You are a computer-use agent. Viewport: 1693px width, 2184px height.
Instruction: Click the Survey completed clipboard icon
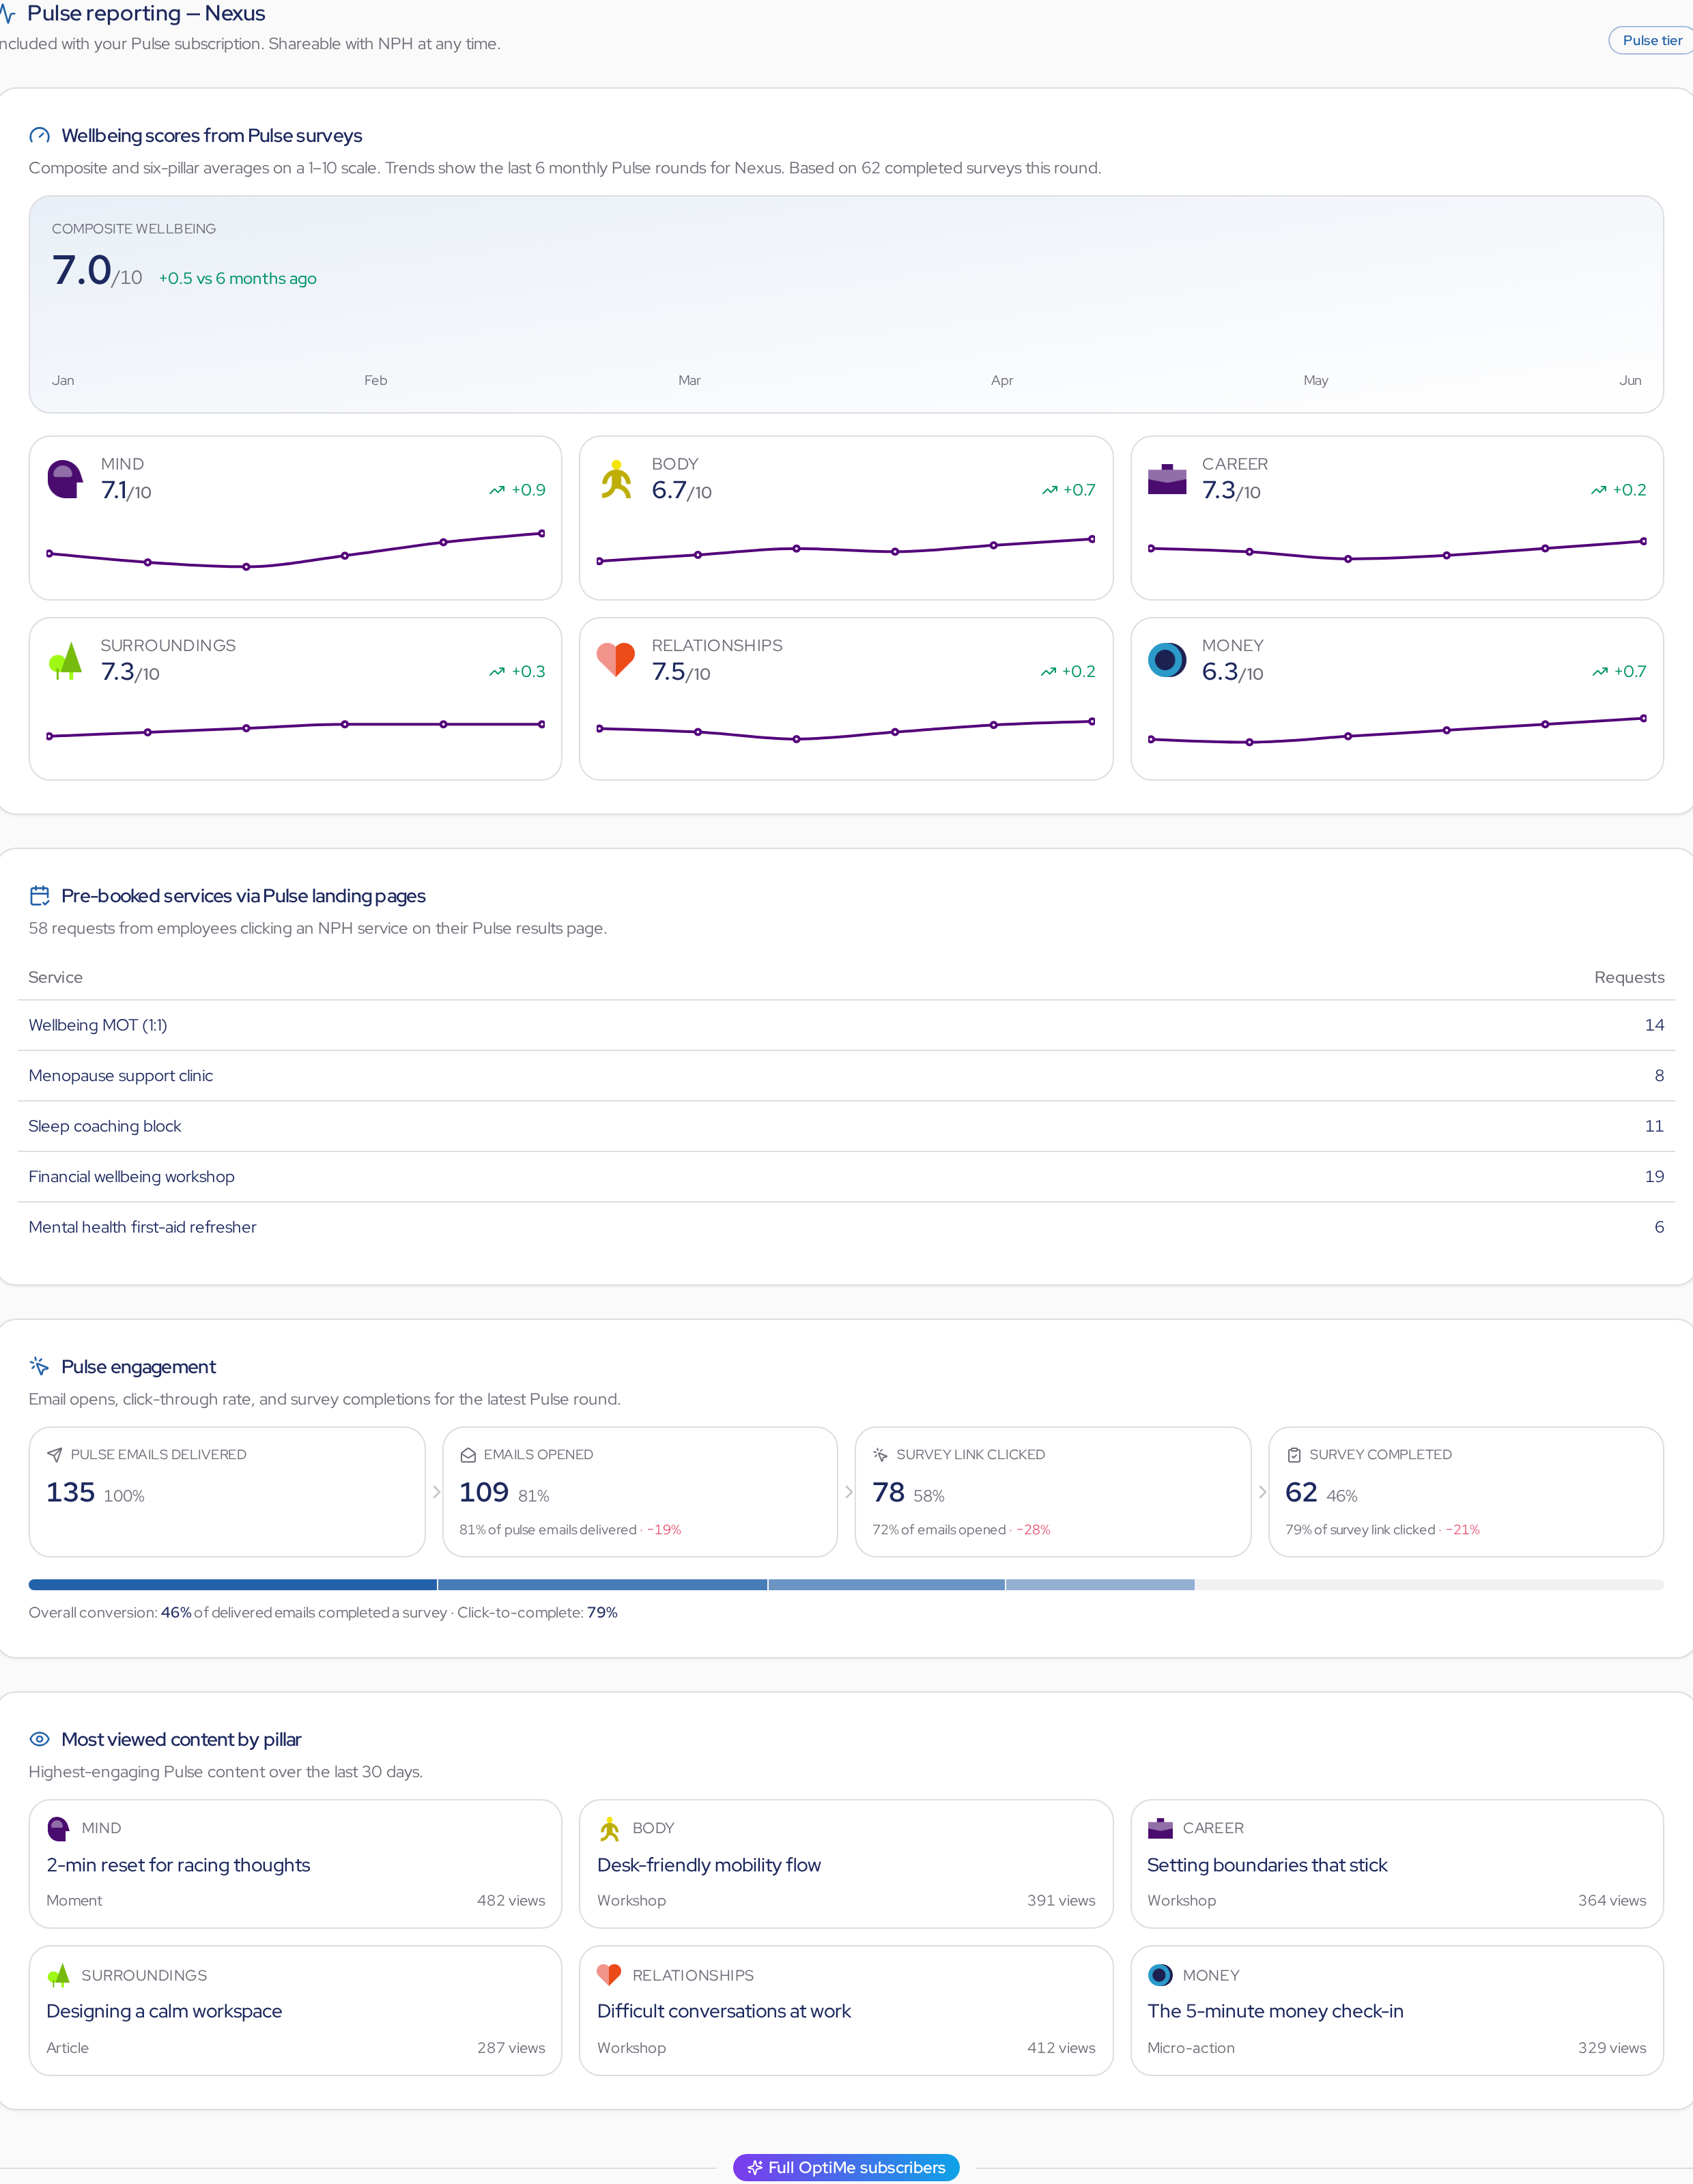pos(1294,1455)
